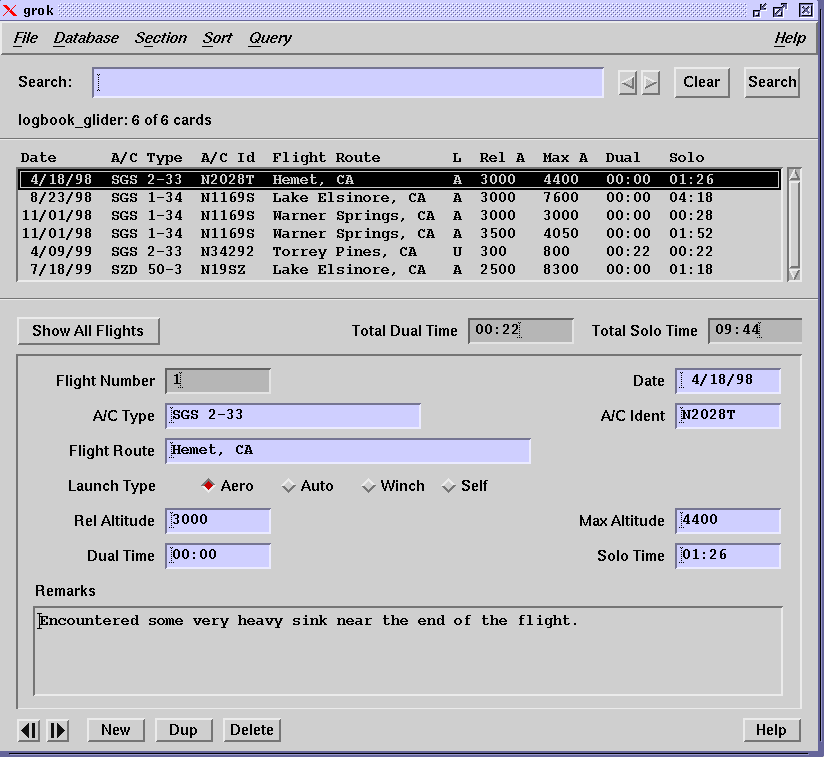Select the Auto launch type
This screenshot has width=824, height=757.
pyautogui.click(x=307, y=486)
